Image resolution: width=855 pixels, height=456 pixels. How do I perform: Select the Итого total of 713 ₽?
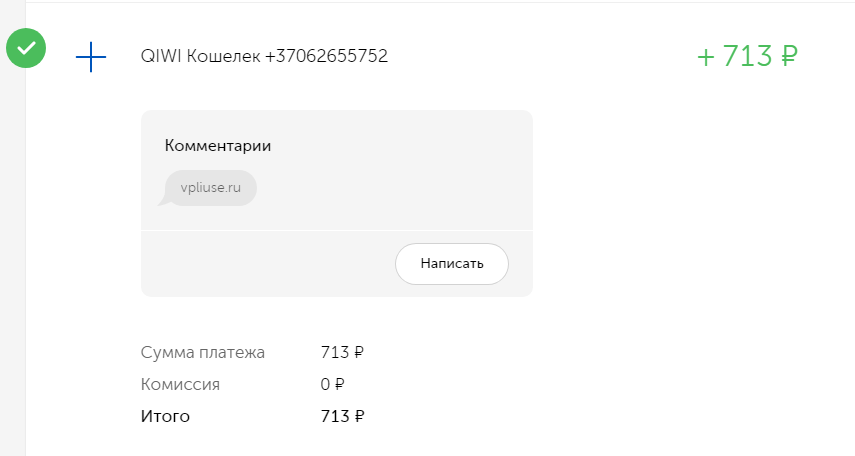(x=342, y=416)
